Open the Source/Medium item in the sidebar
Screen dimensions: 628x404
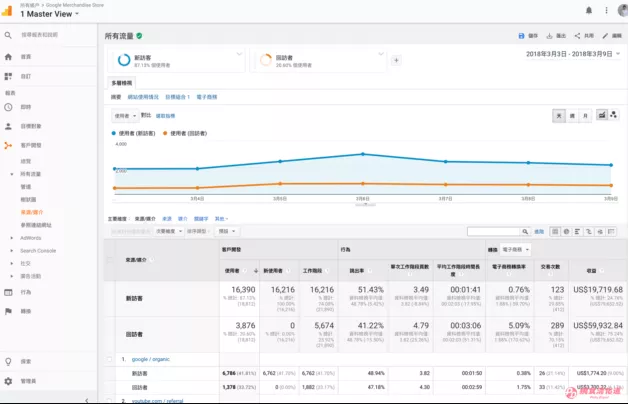32,212
